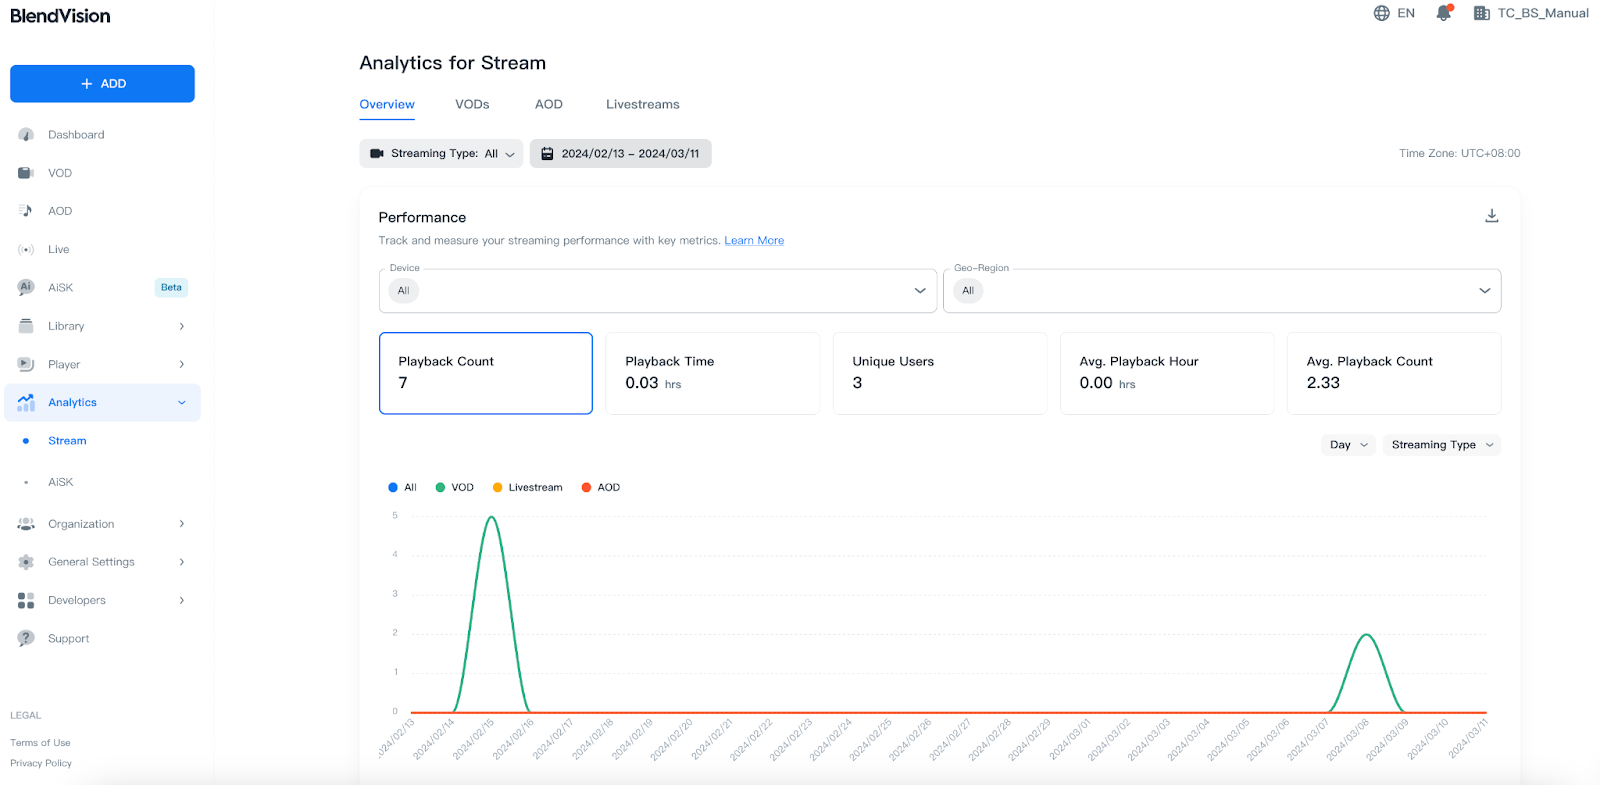The width and height of the screenshot is (1600, 785).
Task: Toggle the AOD legend series
Action: pos(601,488)
